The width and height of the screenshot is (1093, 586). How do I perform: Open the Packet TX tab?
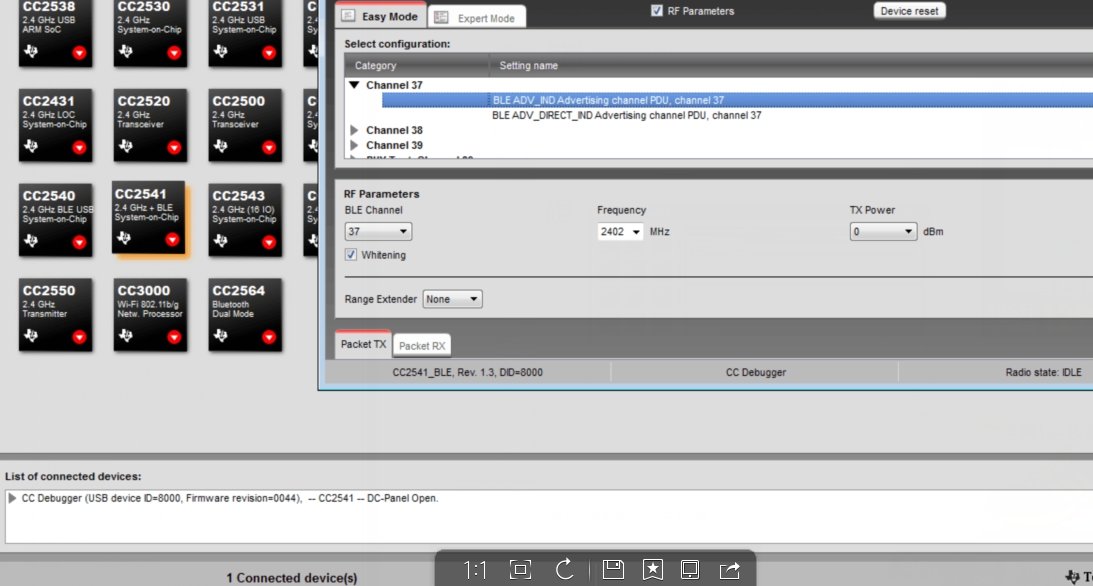tap(363, 344)
